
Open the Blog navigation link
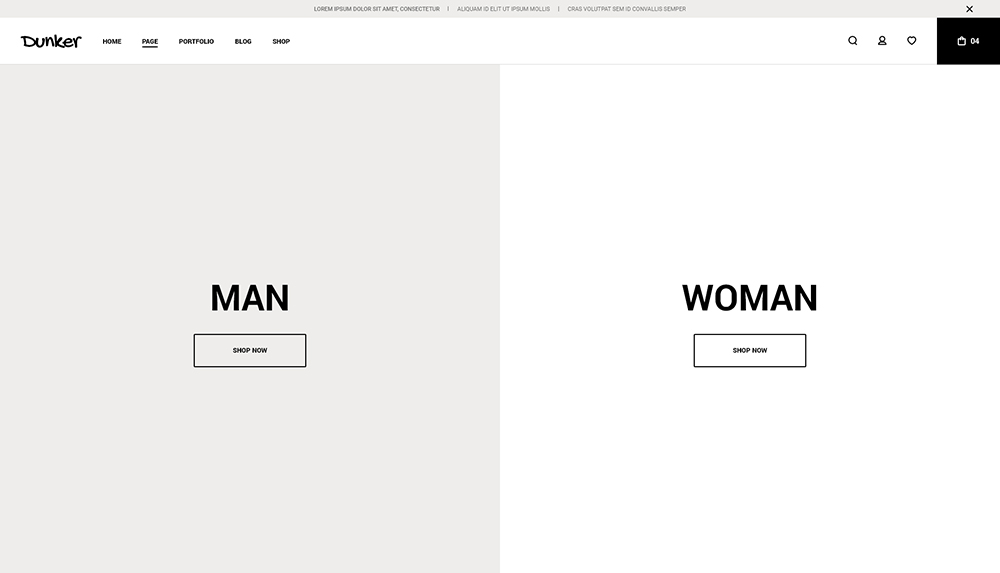click(x=243, y=42)
